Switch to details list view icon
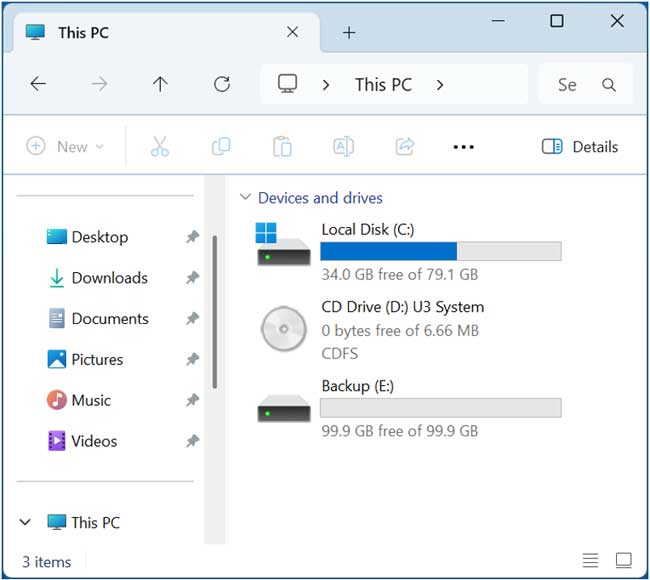 point(590,560)
